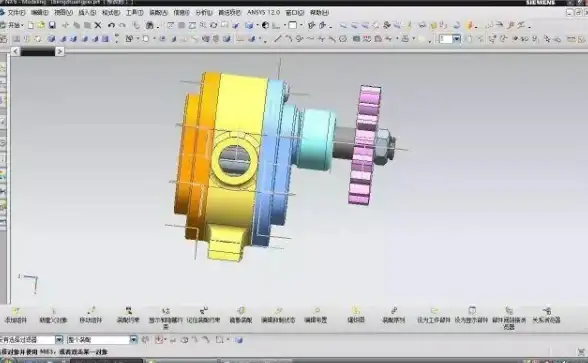Click the Move Component (移动组件) icon
Viewport: 588px width, 363px height.
91,315
